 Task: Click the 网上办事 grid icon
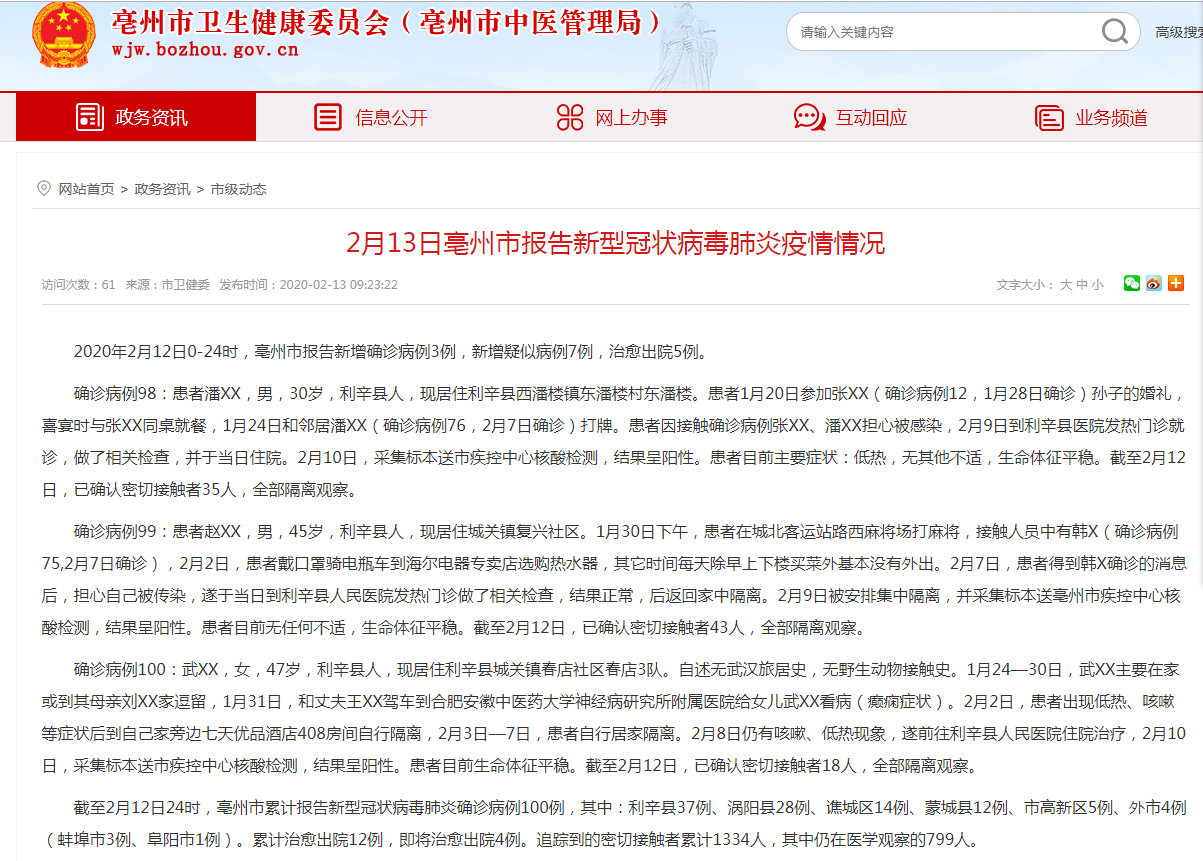(569, 117)
